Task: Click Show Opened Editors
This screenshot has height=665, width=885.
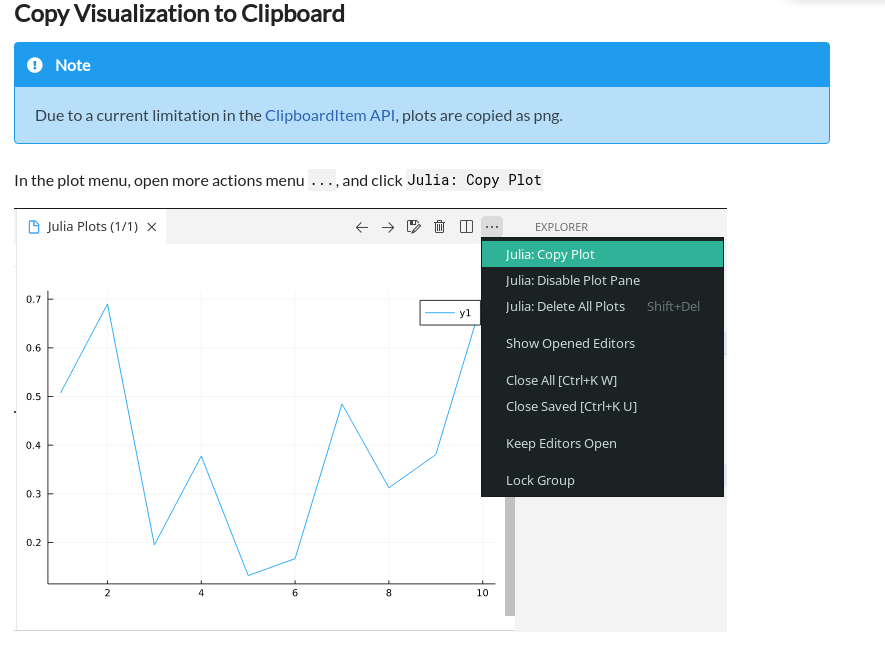Action: coord(570,343)
